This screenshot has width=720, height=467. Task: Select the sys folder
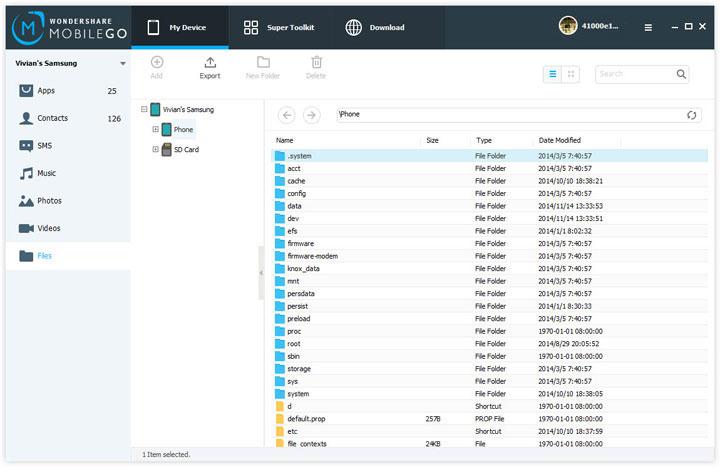489,381
